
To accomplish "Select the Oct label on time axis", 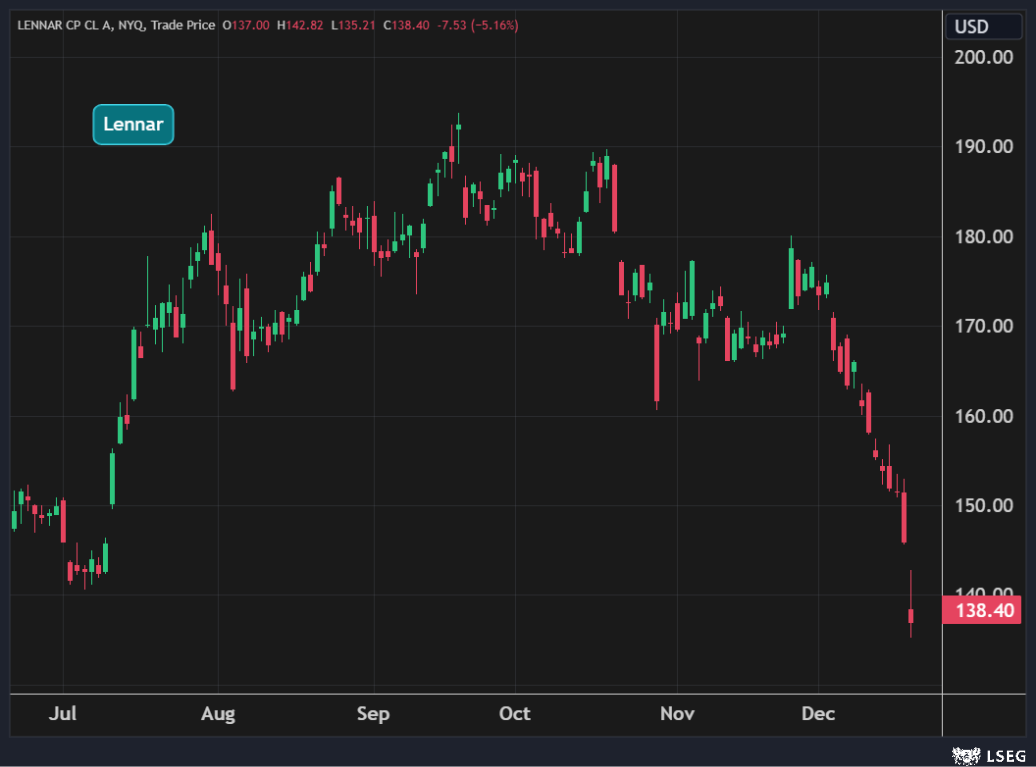I will tap(514, 713).
